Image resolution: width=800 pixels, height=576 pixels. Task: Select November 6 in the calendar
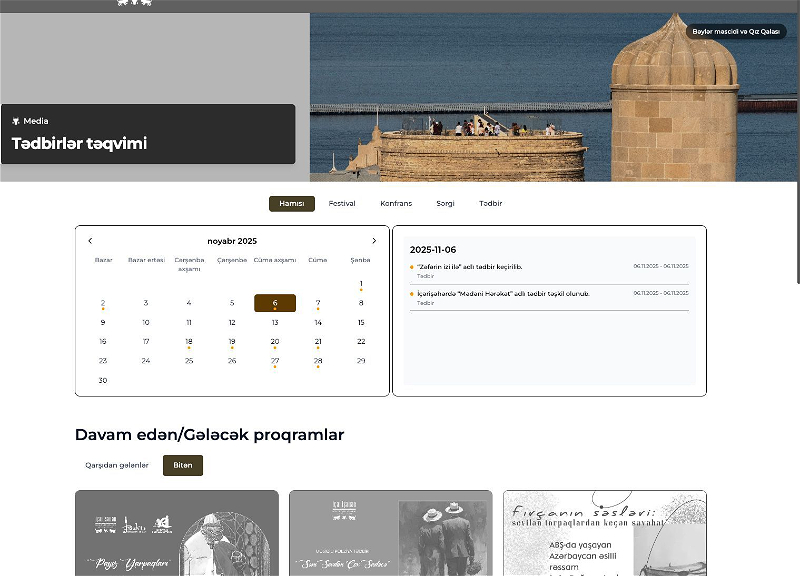pos(275,303)
